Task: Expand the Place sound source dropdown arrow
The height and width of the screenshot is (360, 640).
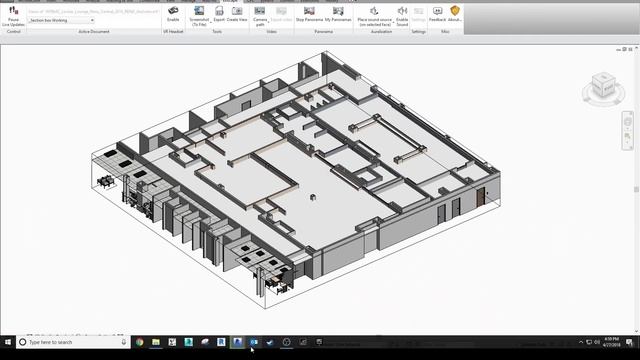Action: (x=393, y=21)
